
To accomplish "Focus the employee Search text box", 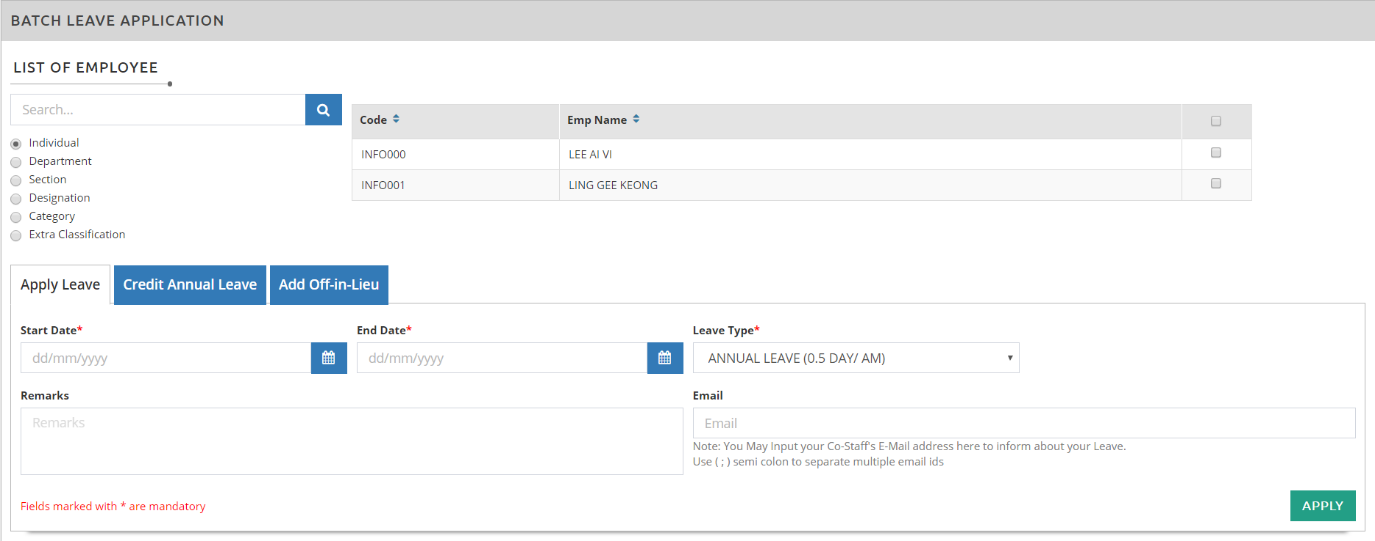I will click(157, 110).
